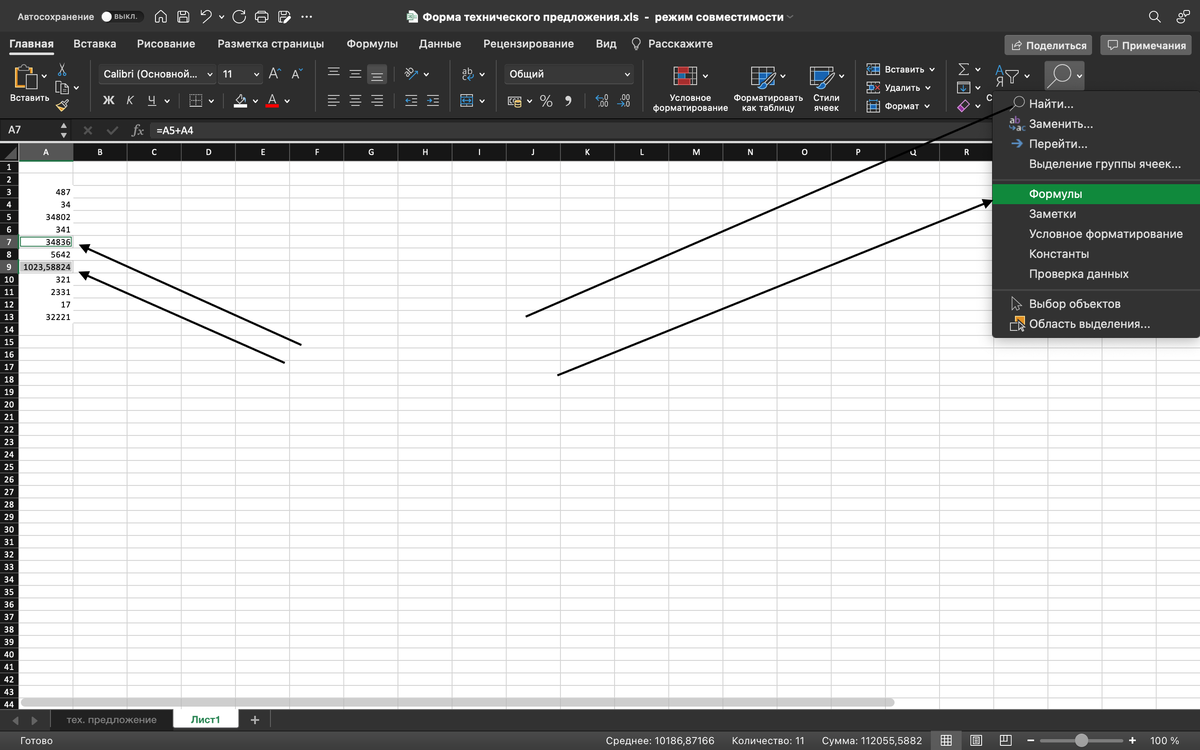
Task: Activate the Format Painter brush
Action: 62,105
